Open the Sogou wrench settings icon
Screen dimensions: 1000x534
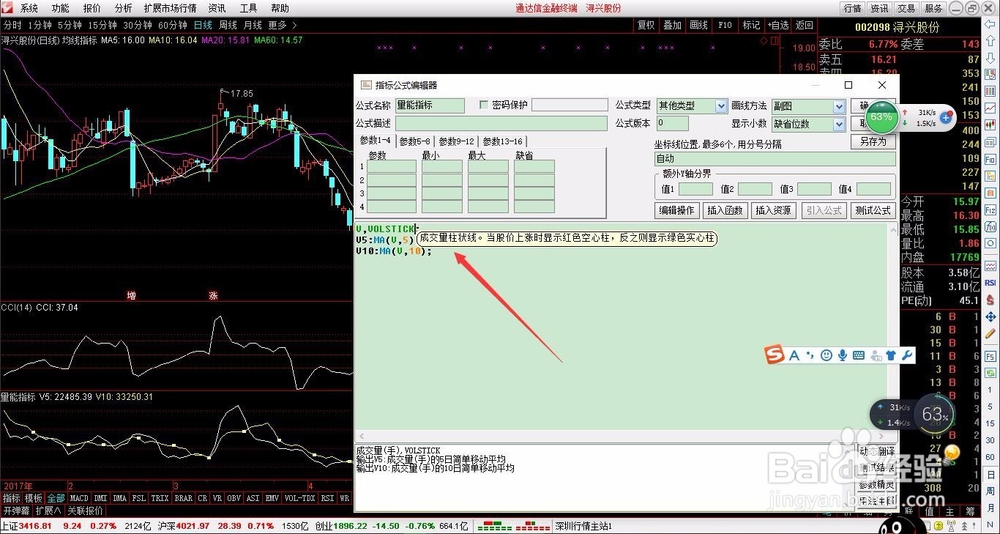point(907,355)
